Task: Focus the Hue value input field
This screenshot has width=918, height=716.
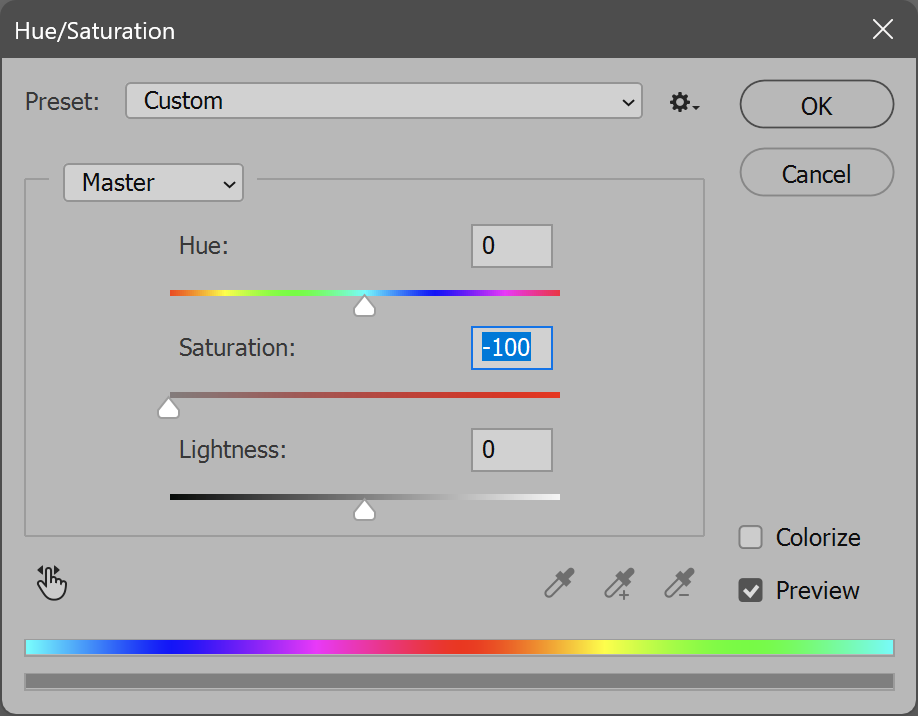Action: (512, 246)
